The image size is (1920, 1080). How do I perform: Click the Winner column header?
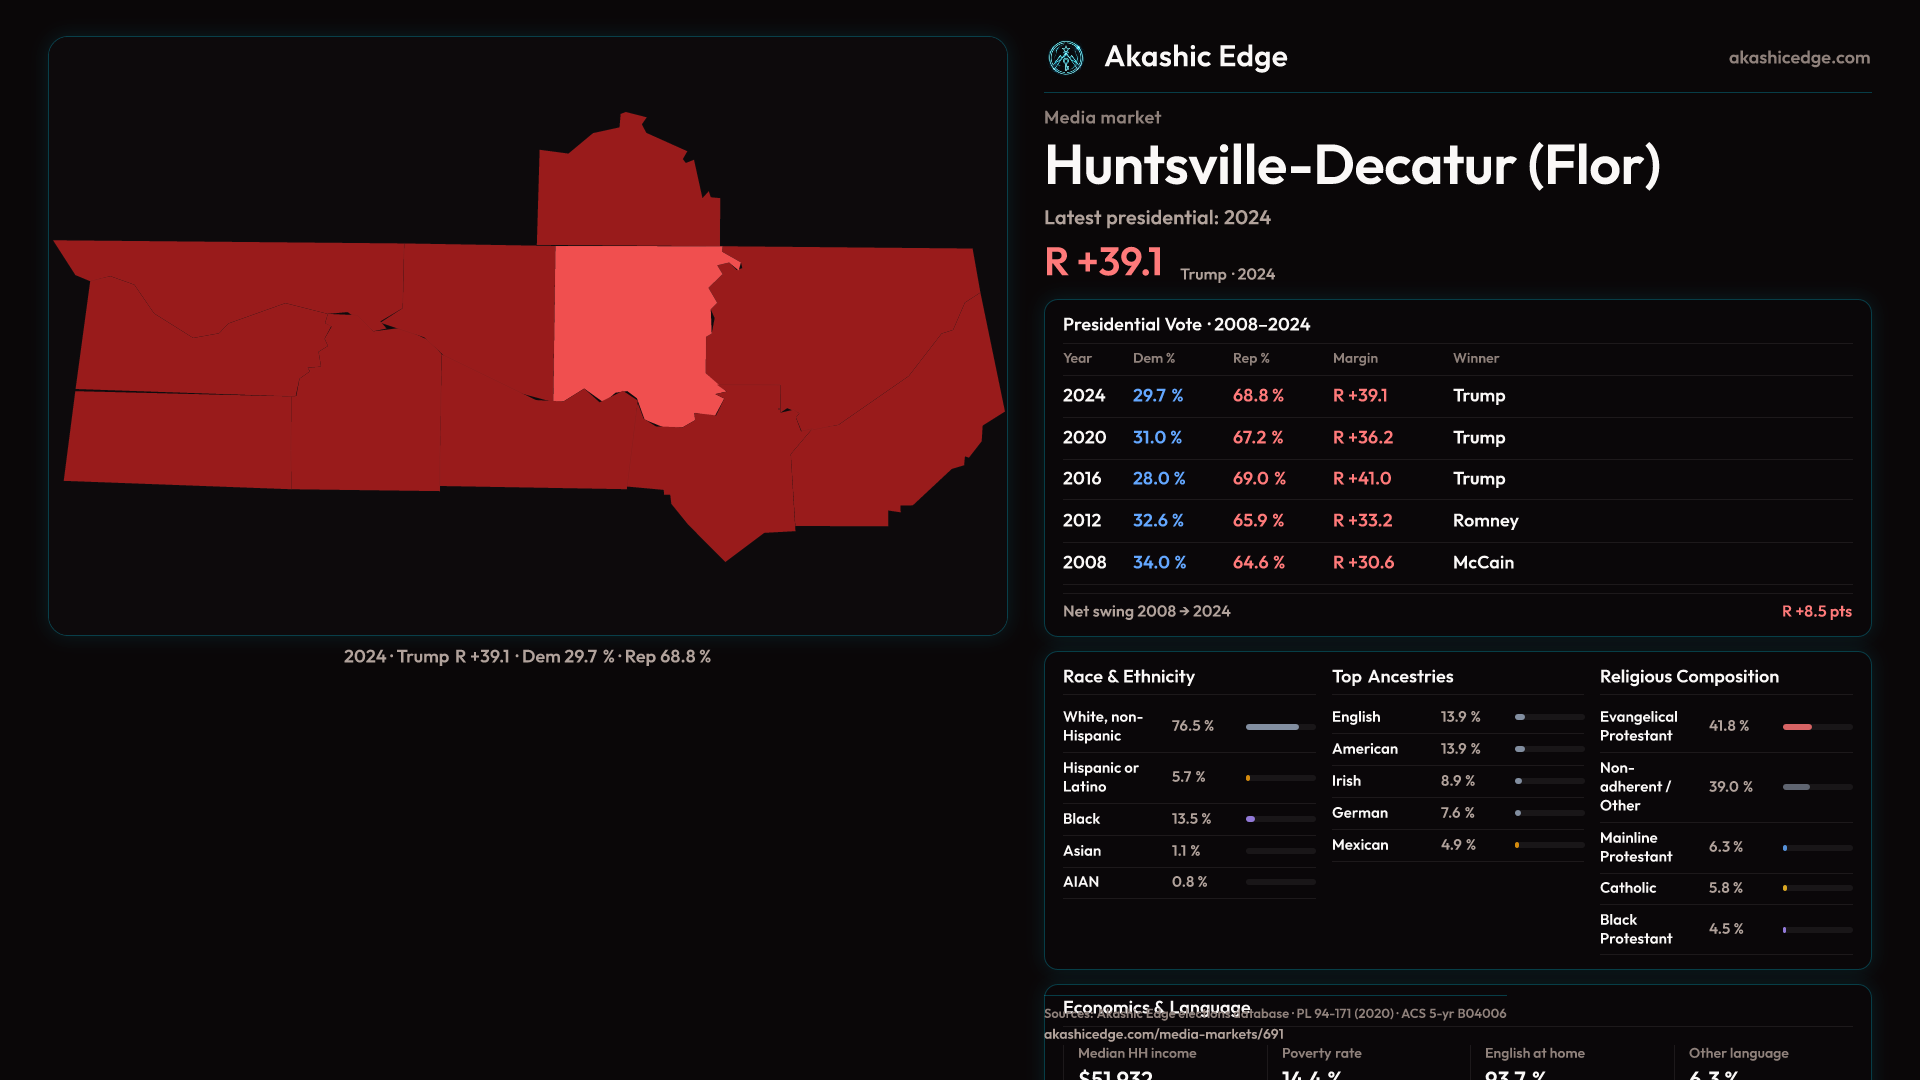(1475, 358)
